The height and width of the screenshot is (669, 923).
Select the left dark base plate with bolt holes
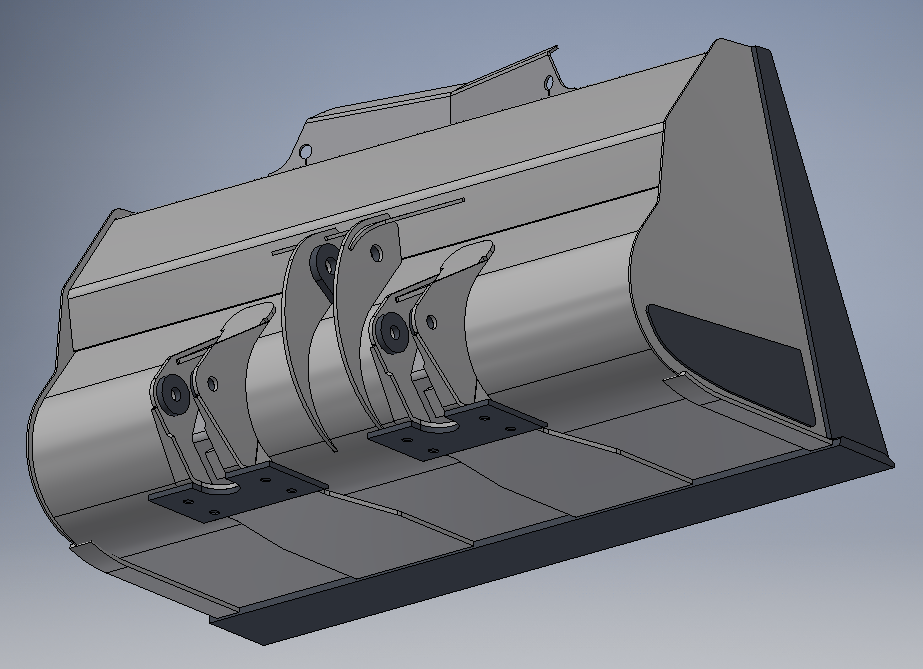click(x=237, y=492)
